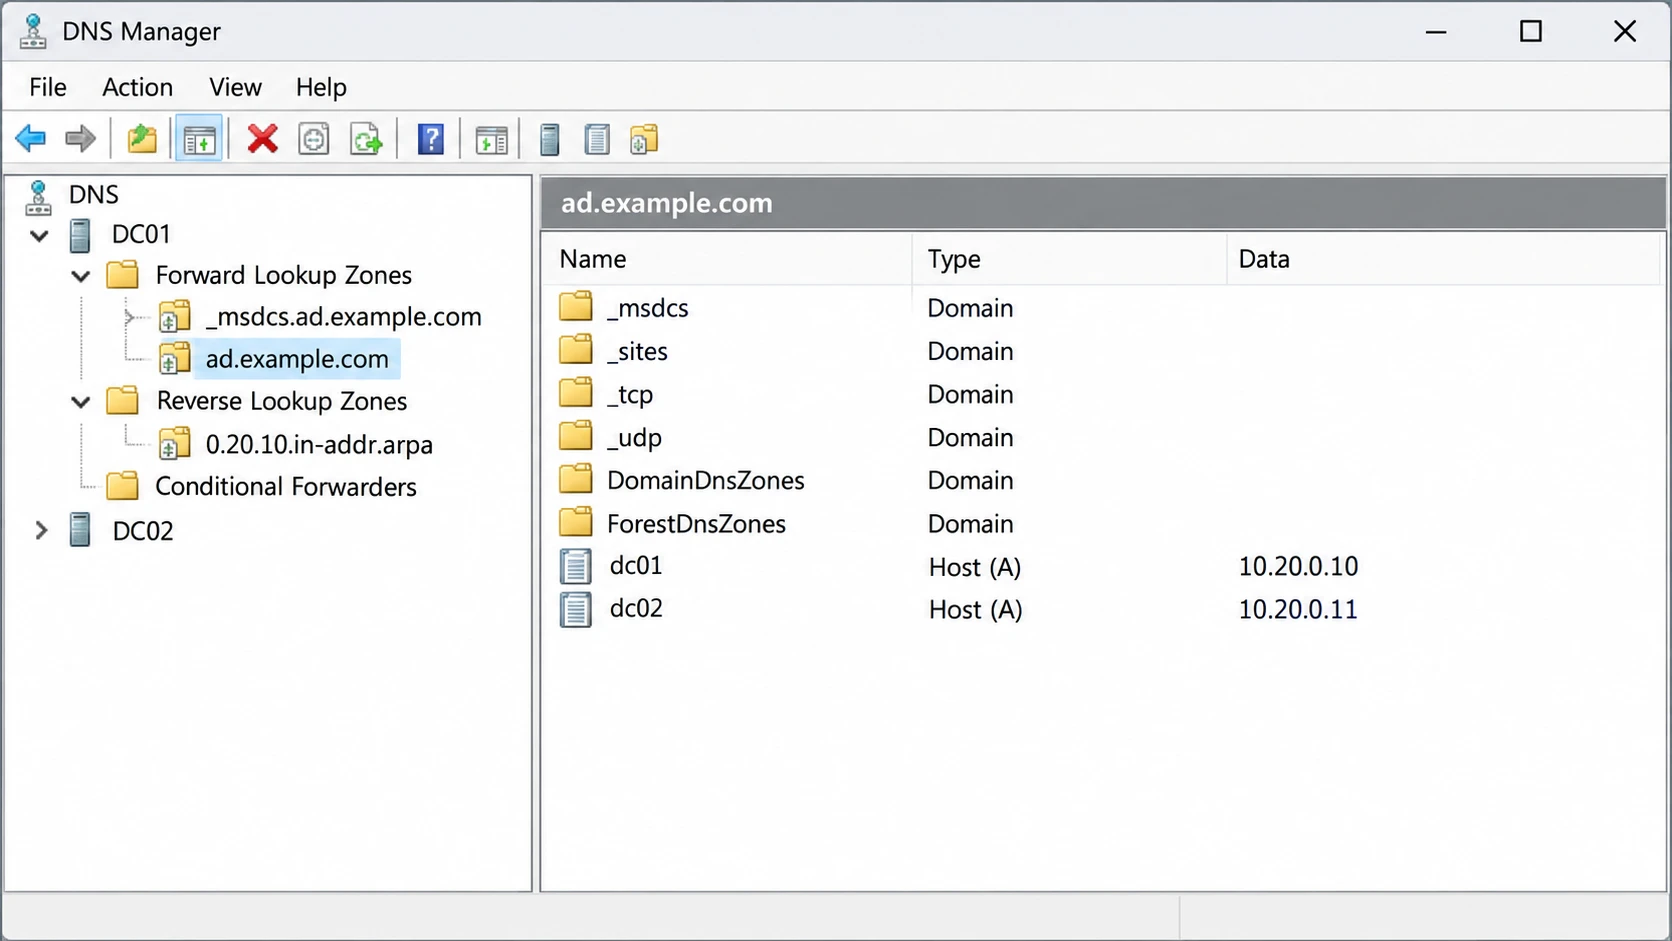Expand the _msdcs.ad.example.com zone
Image resolution: width=1672 pixels, height=941 pixels.
[130, 318]
